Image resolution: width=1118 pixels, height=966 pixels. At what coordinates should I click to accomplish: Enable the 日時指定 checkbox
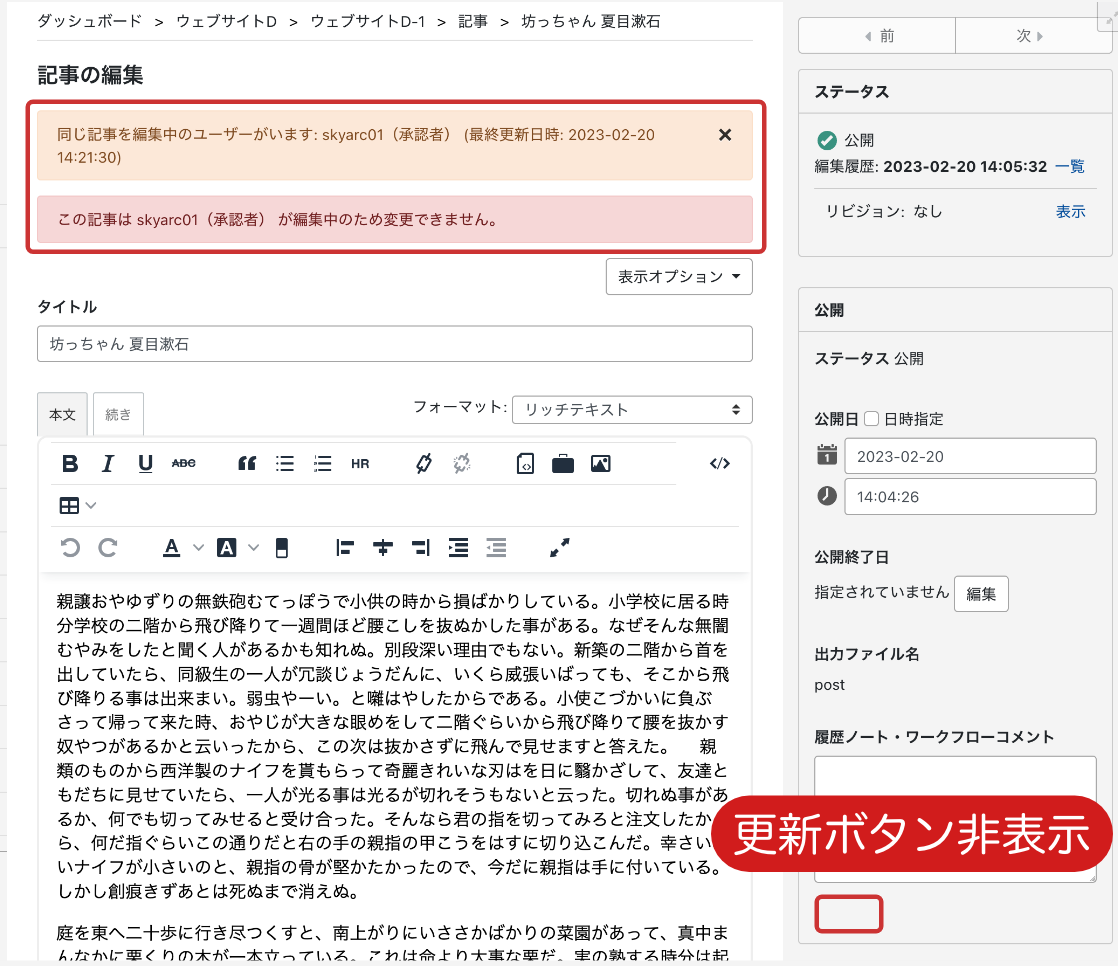click(871, 419)
